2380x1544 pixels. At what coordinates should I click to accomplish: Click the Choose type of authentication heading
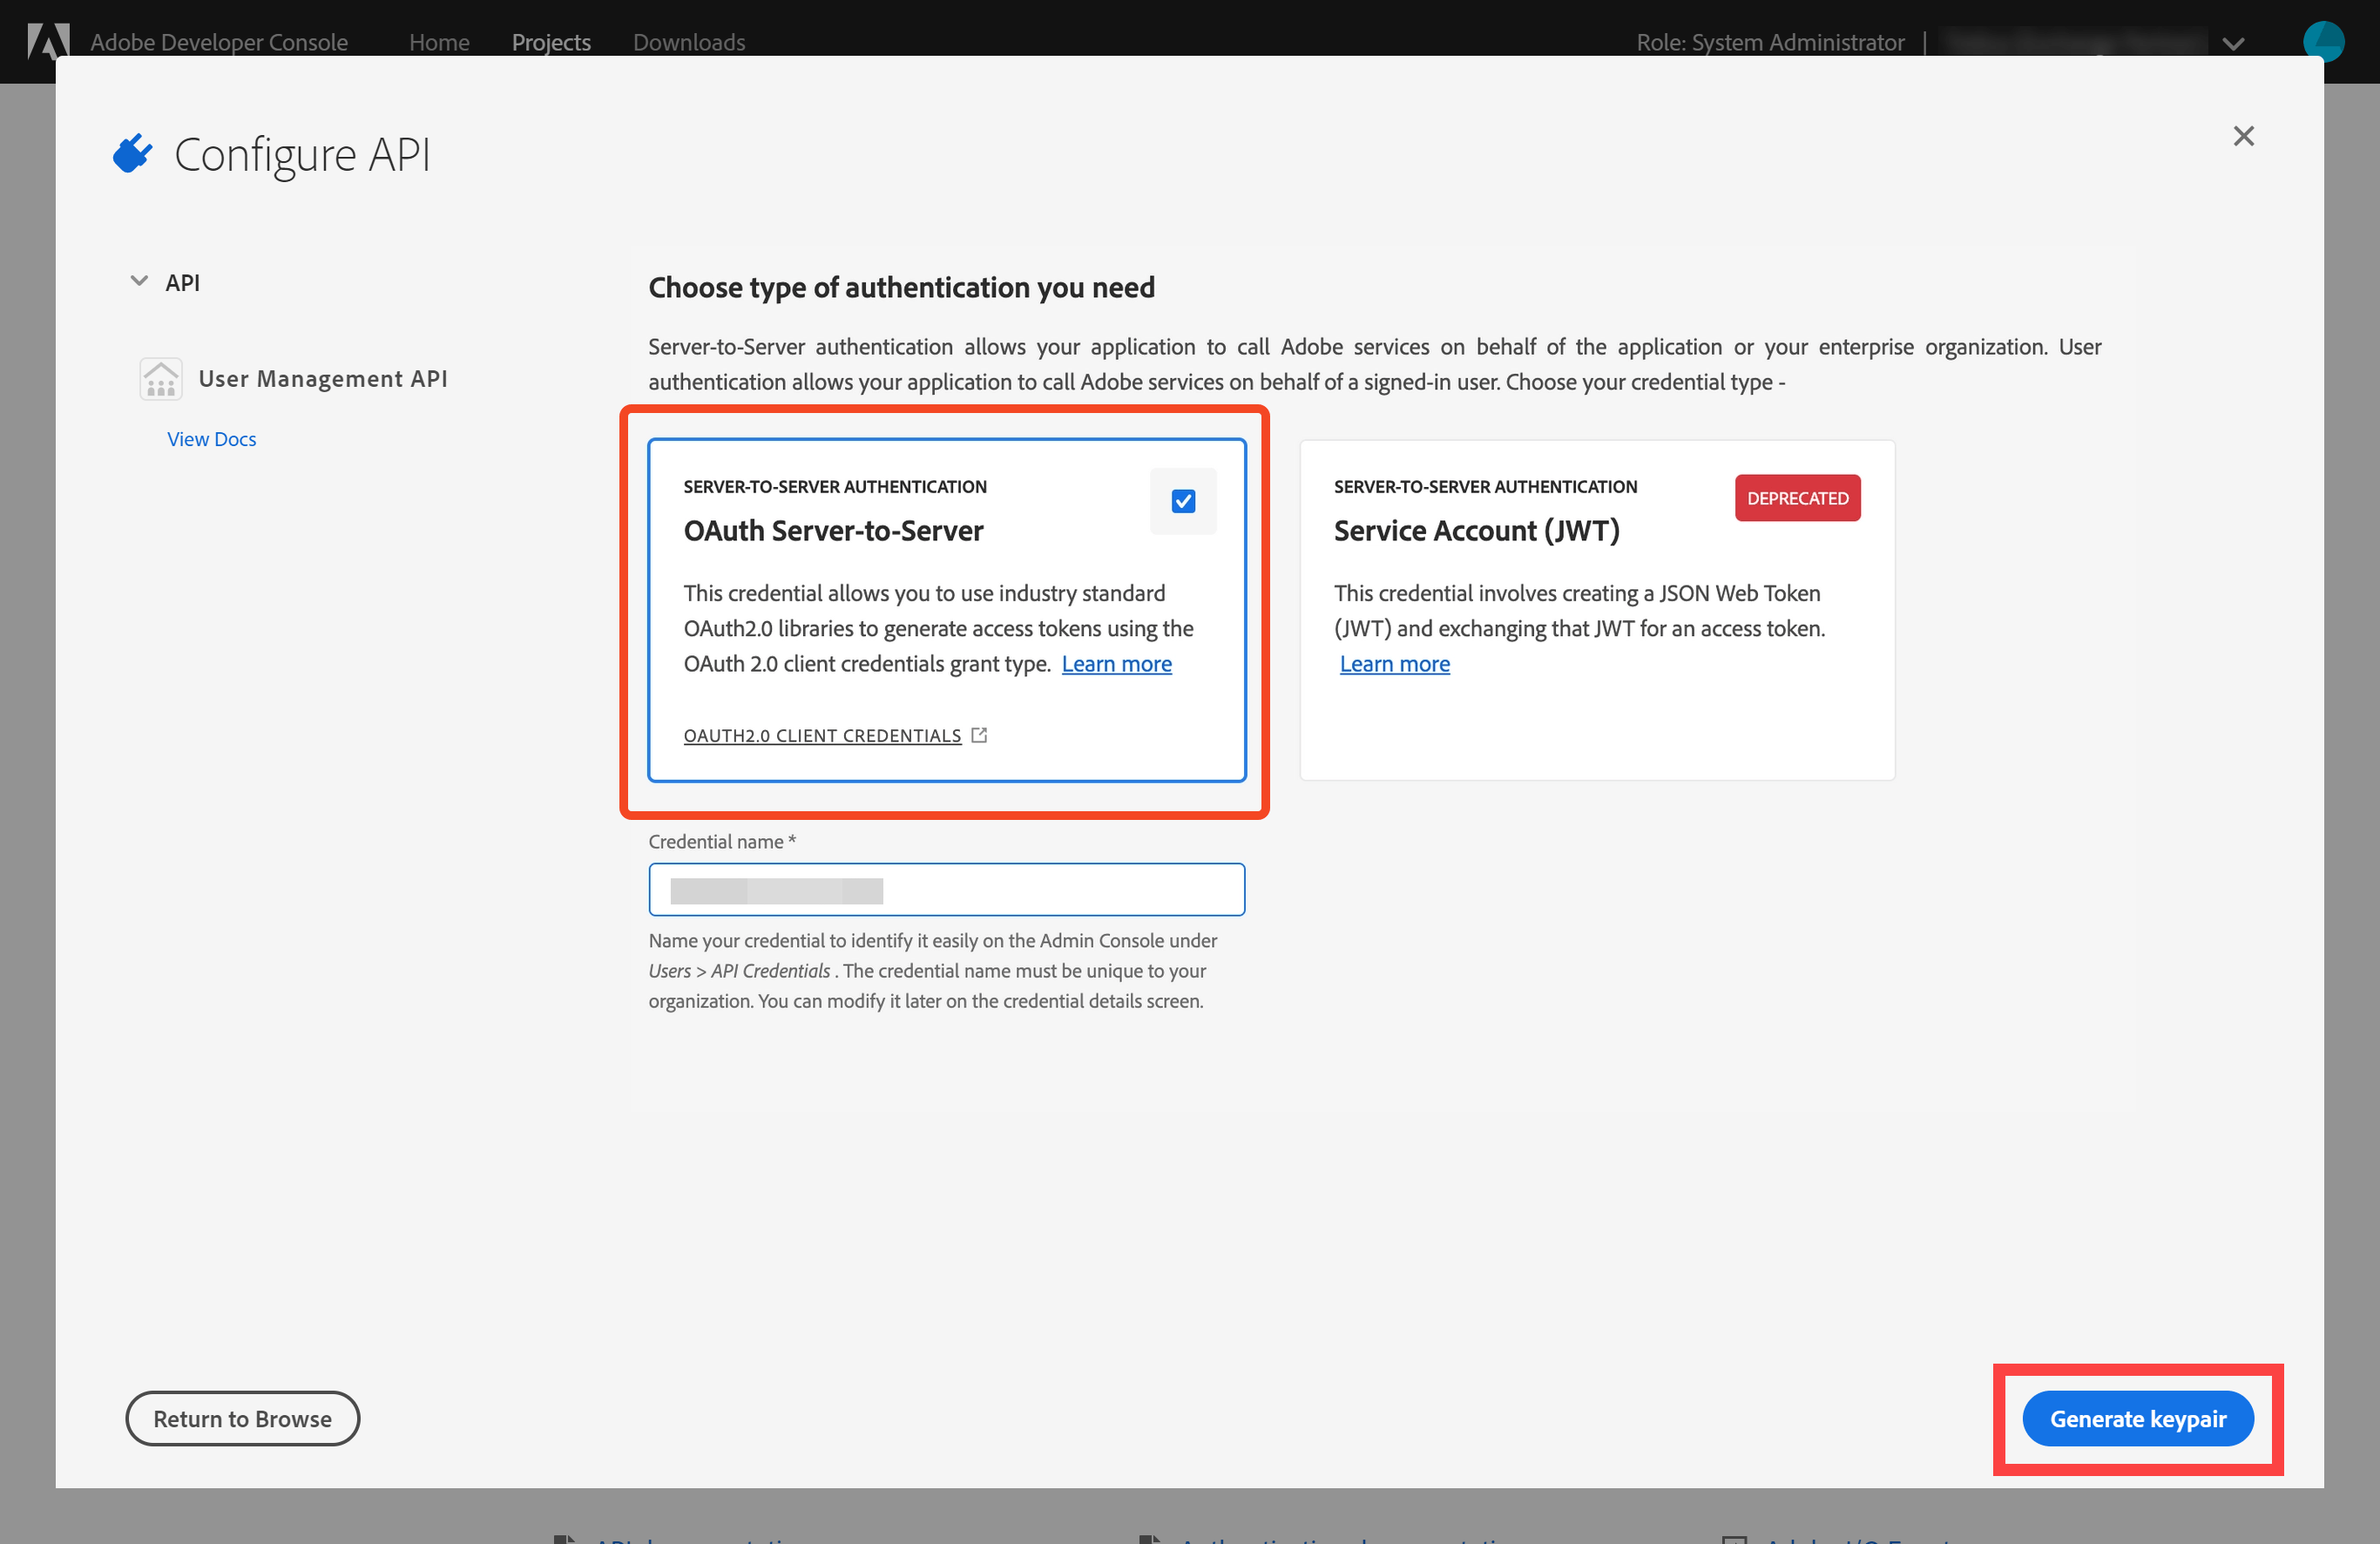pyautogui.click(x=901, y=287)
